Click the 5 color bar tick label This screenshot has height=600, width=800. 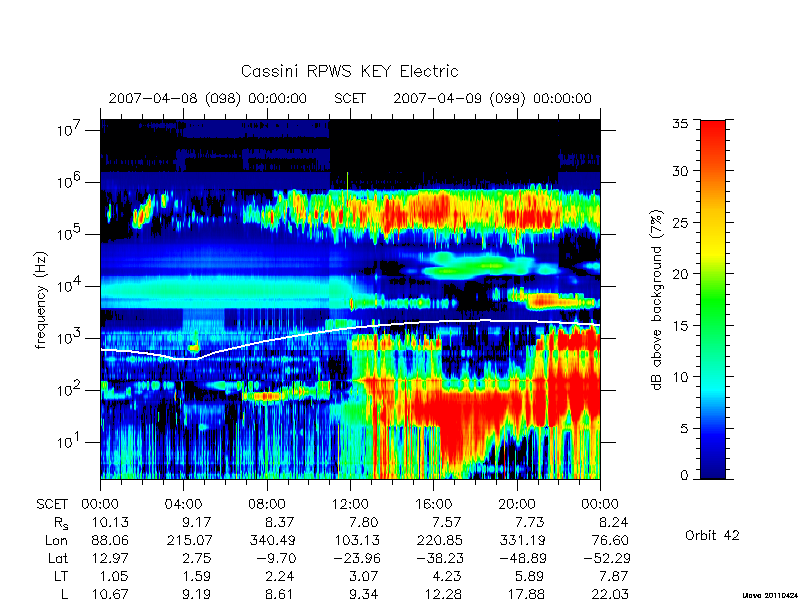(x=684, y=428)
